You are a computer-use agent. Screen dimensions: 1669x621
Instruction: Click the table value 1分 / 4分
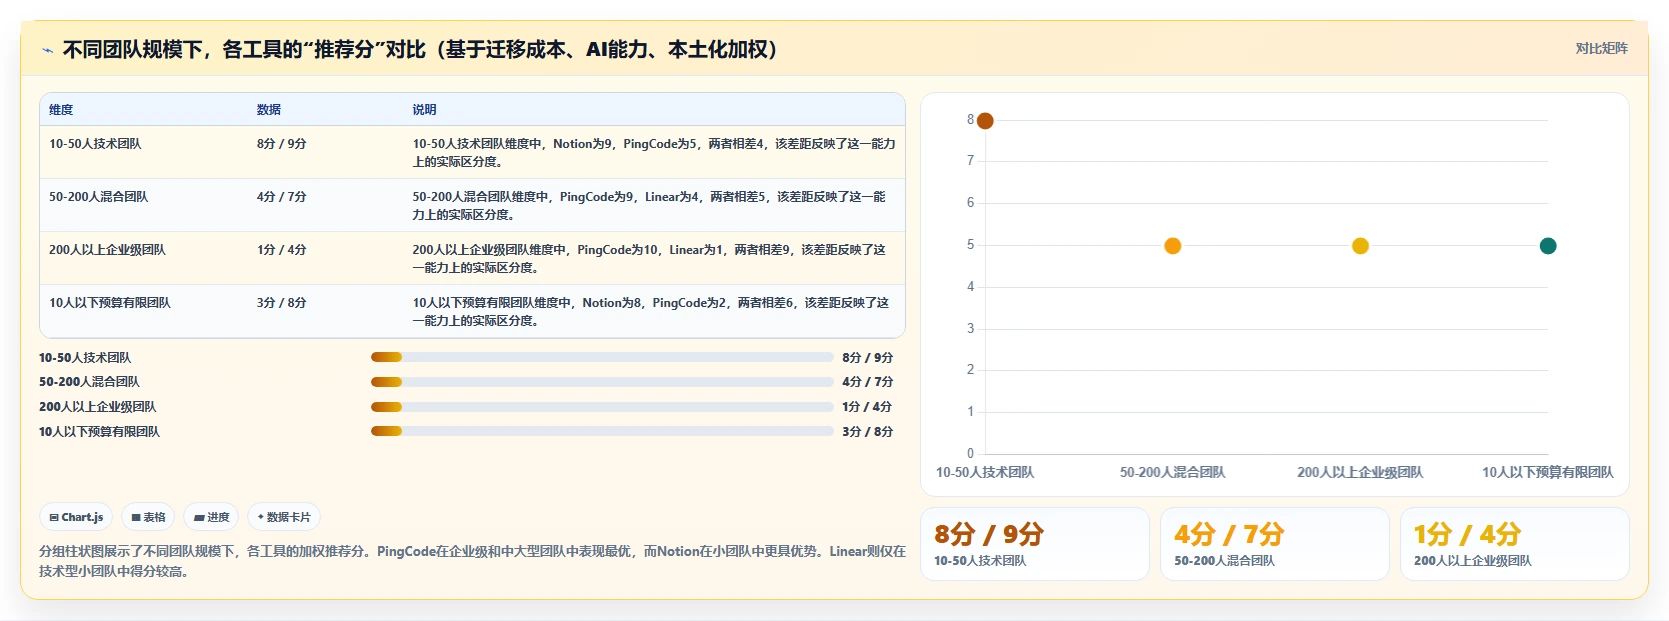[282, 250]
